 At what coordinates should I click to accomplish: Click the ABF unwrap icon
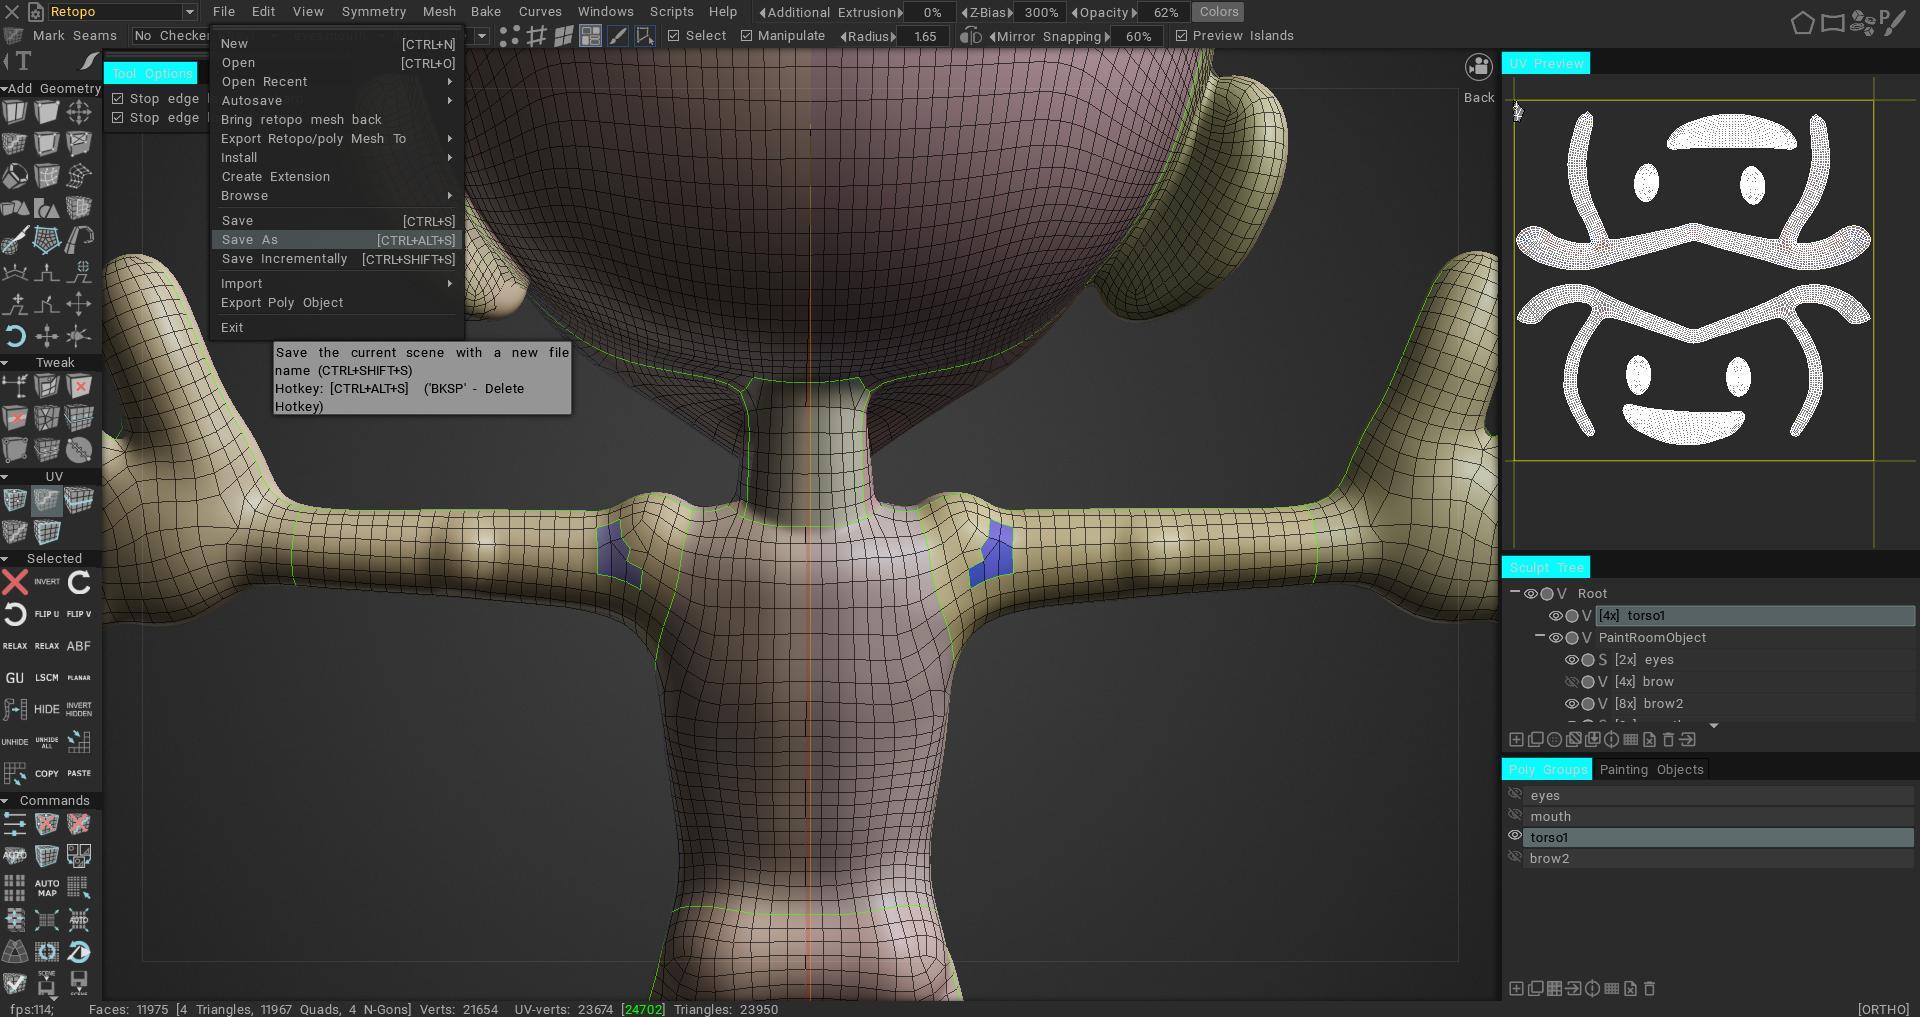coord(79,646)
